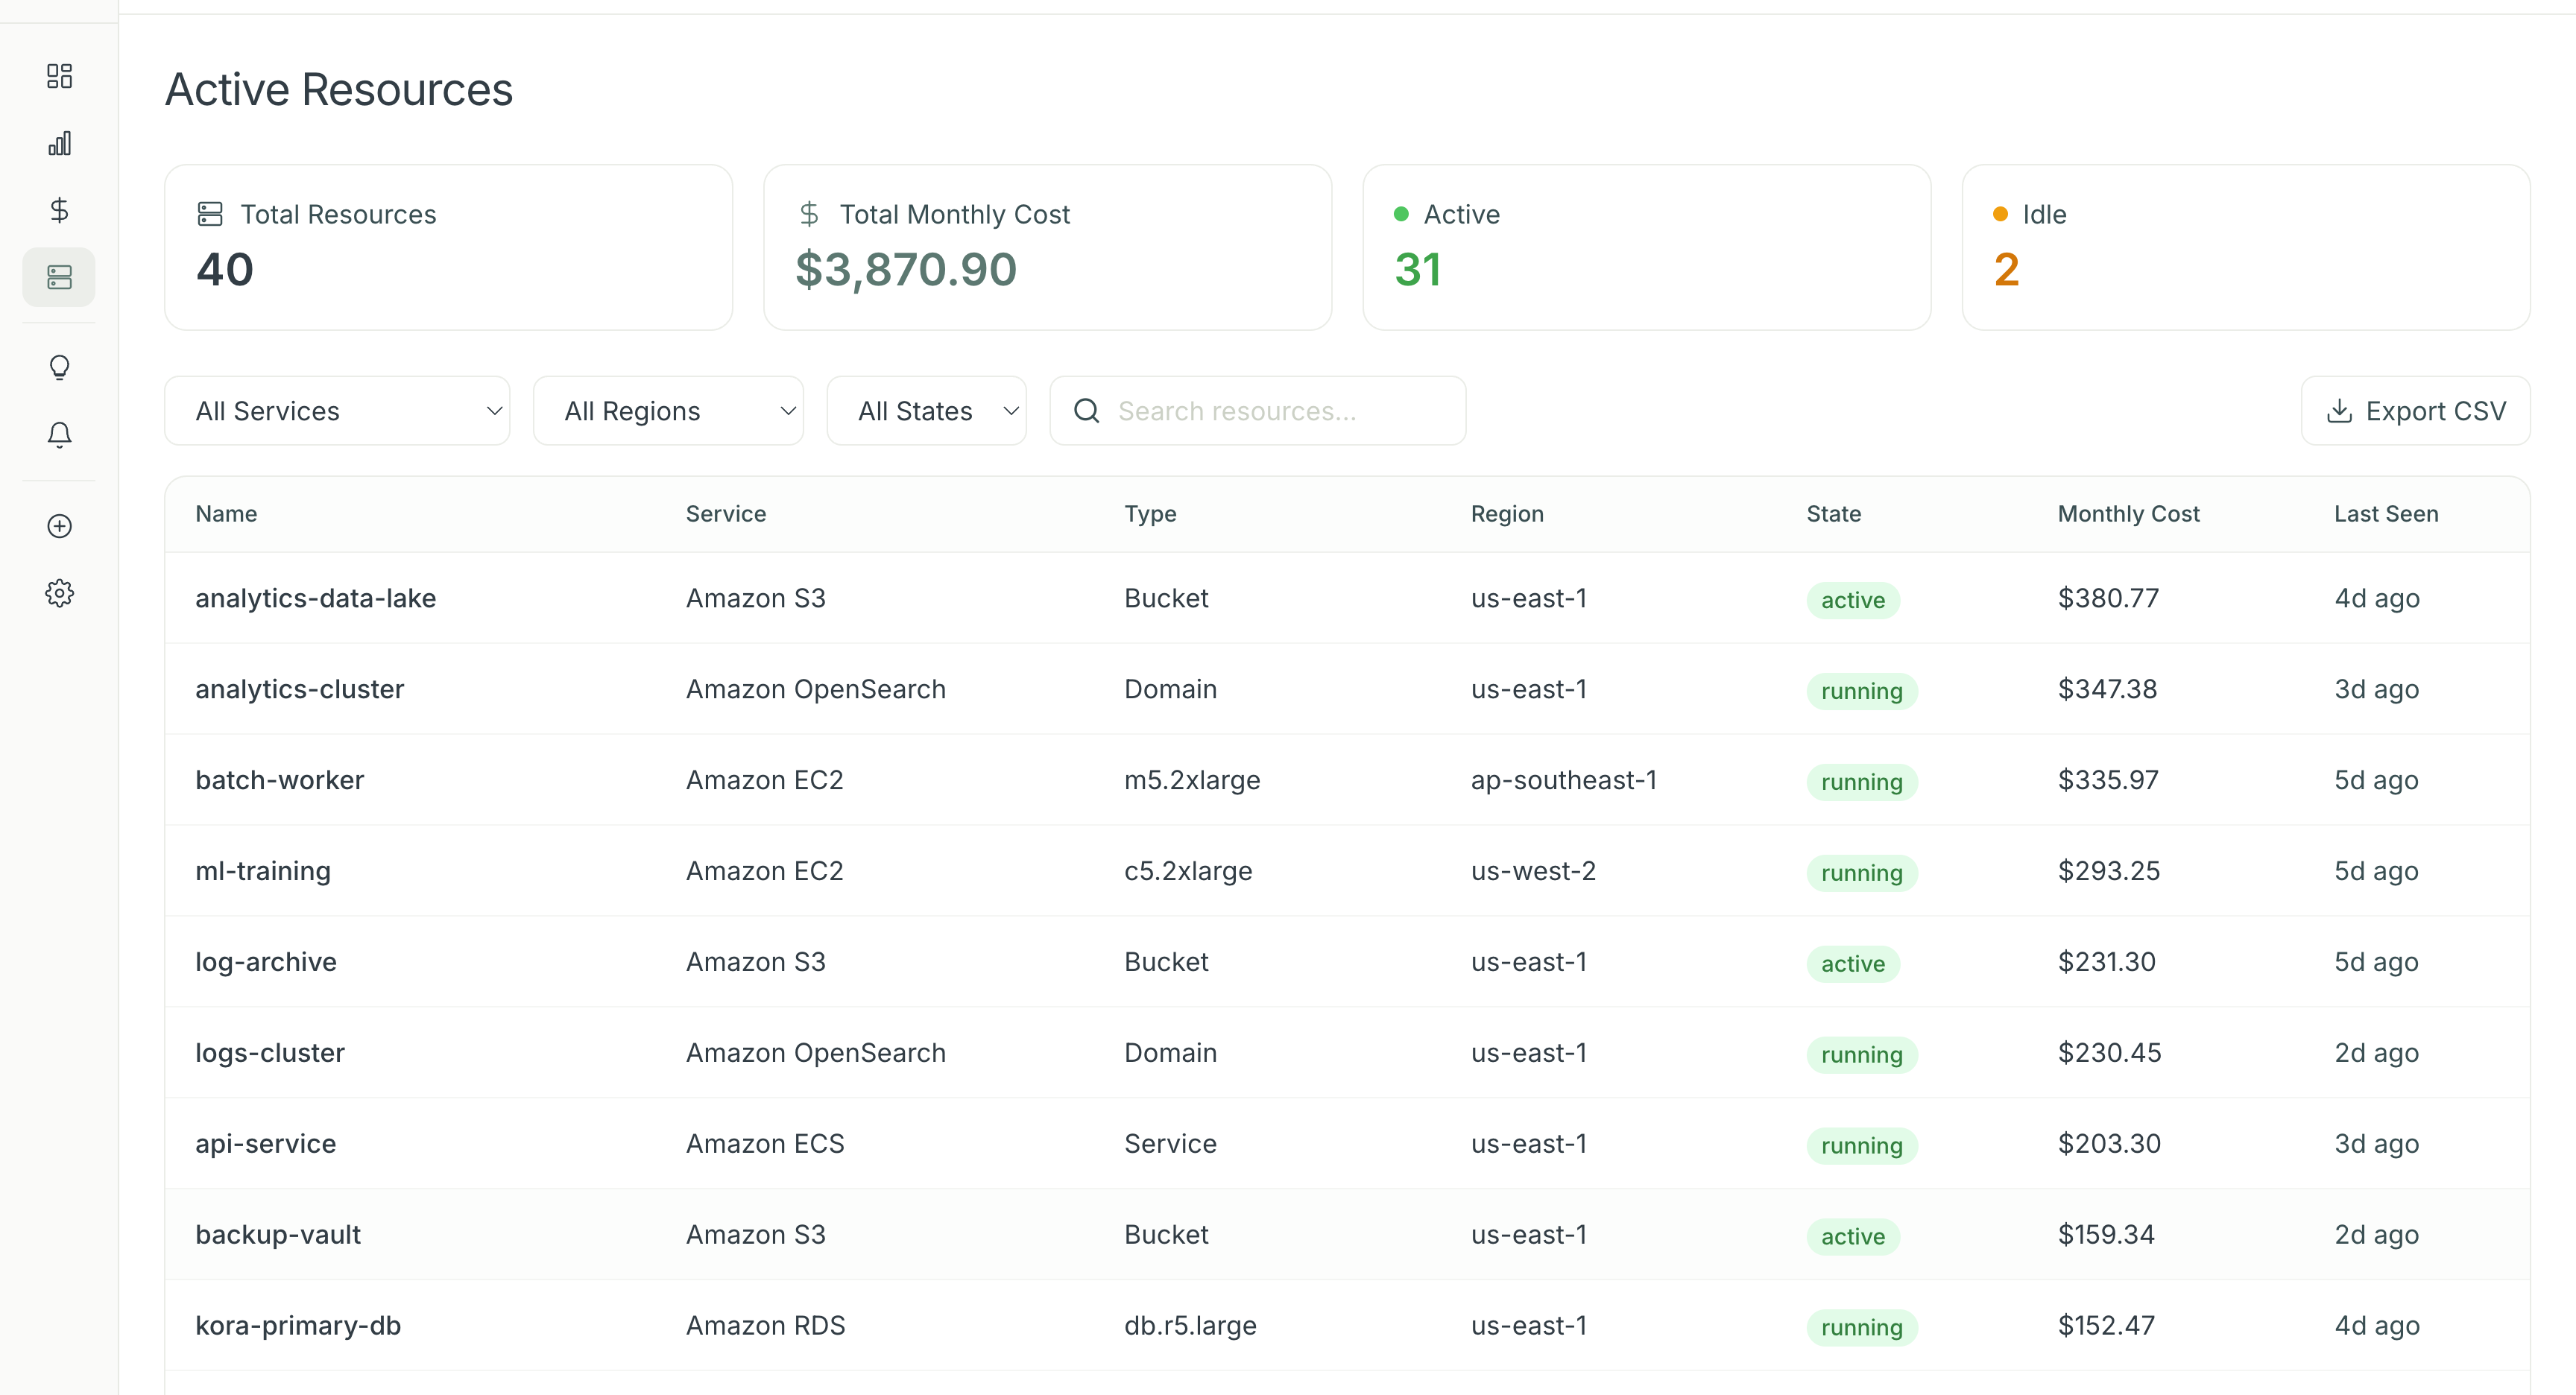This screenshot has width=2576, height=1395.
Task: Click running badge in analytics-cluster row
Action: [x=1861, y=691]
